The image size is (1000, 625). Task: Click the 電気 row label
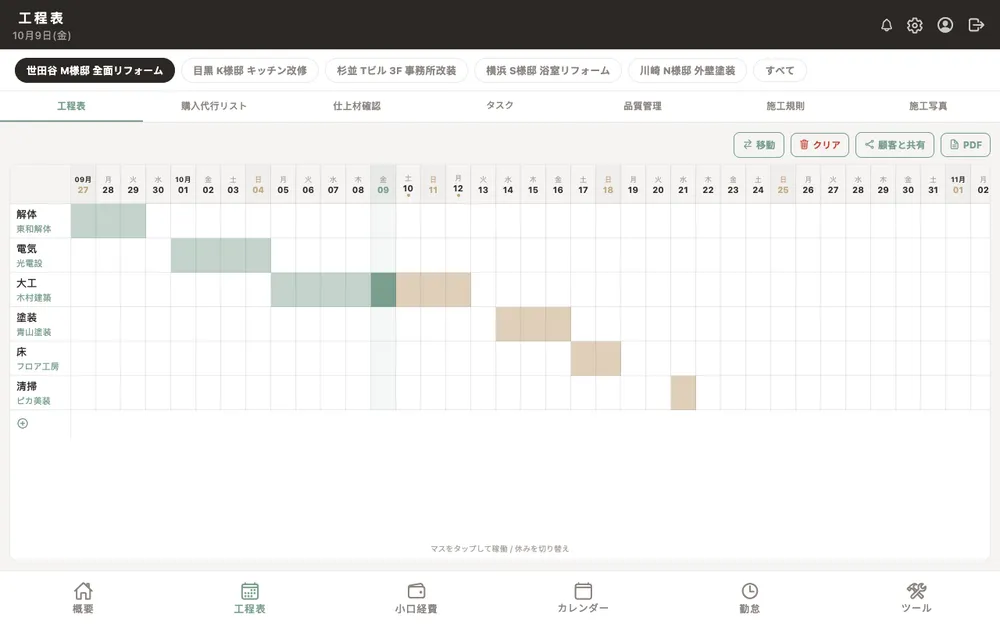(x=40, y=255)
